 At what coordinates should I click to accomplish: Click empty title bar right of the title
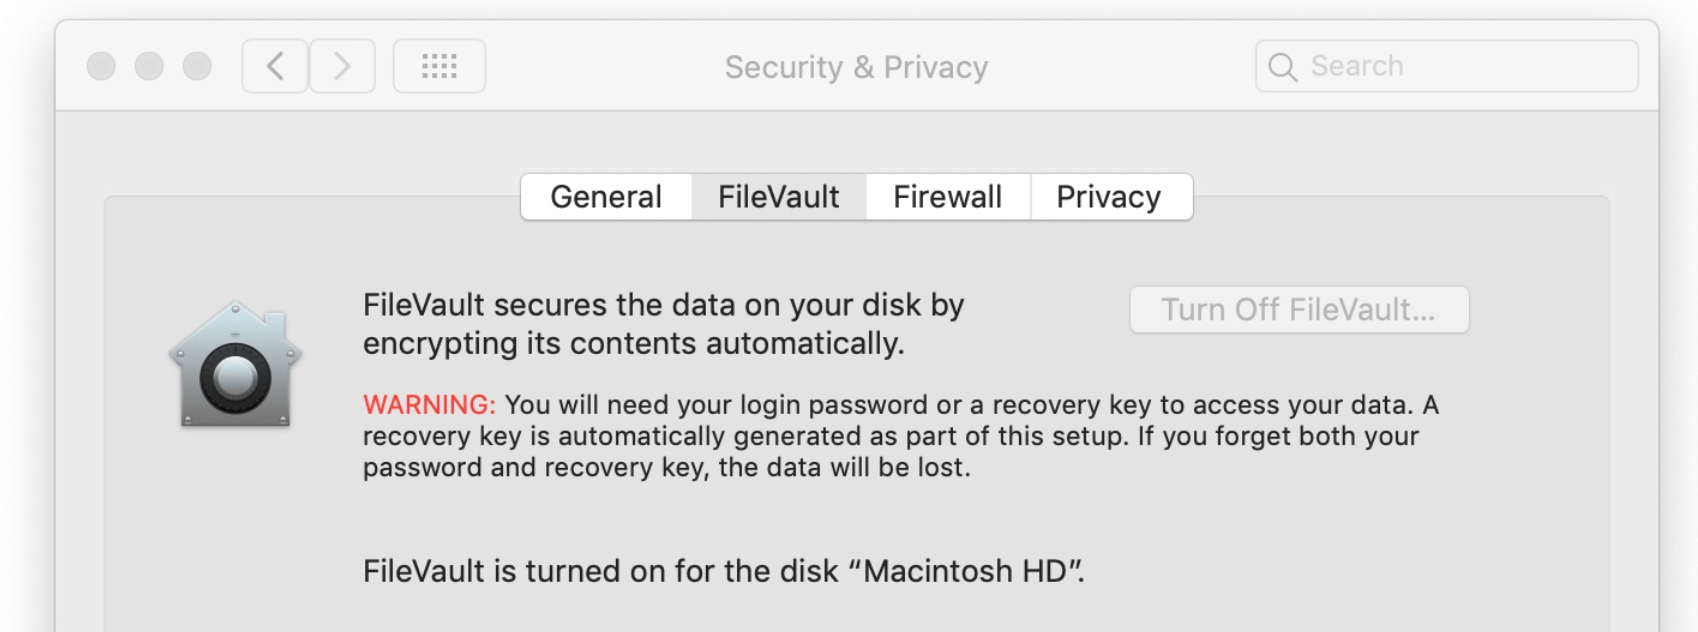(x=1120, y=66)
